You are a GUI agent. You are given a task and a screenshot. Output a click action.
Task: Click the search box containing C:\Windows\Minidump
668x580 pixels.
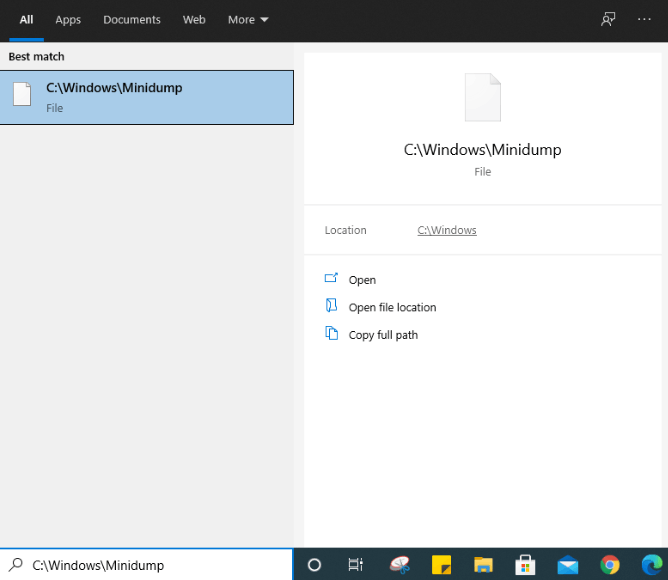pos(147,565)
